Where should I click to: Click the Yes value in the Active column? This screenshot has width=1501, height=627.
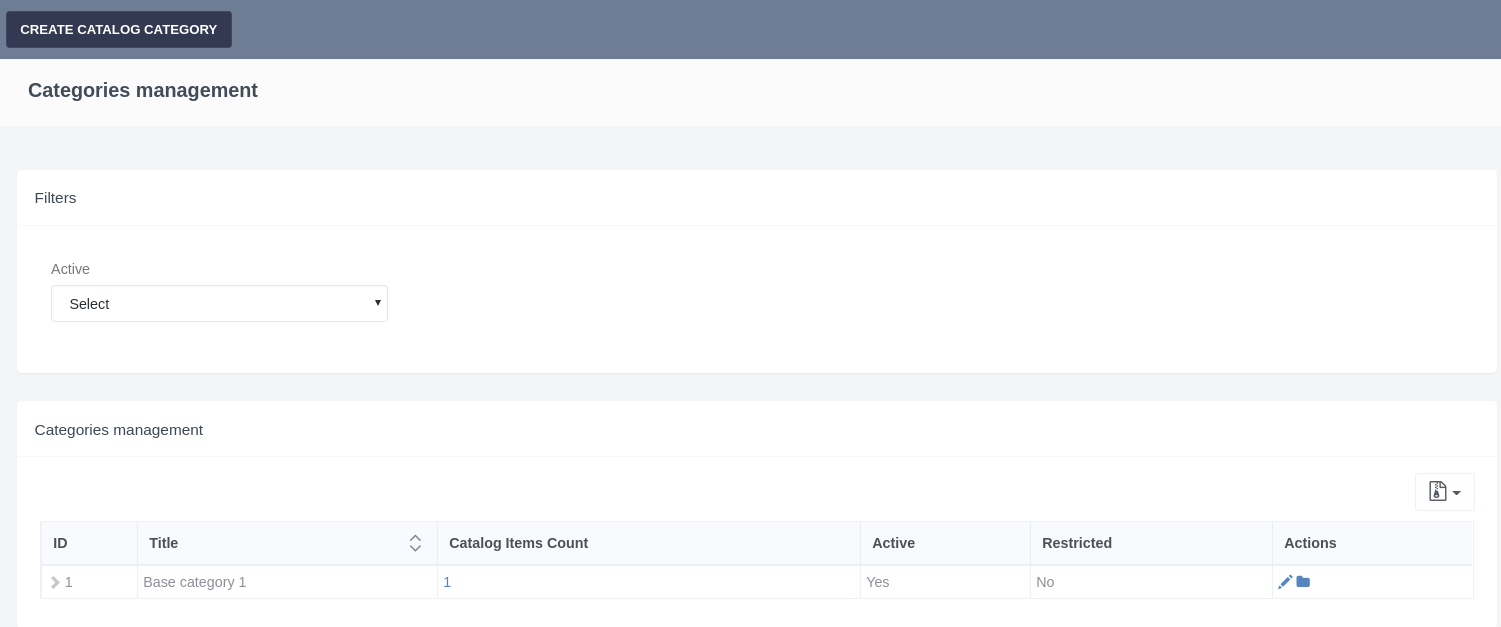877,582
